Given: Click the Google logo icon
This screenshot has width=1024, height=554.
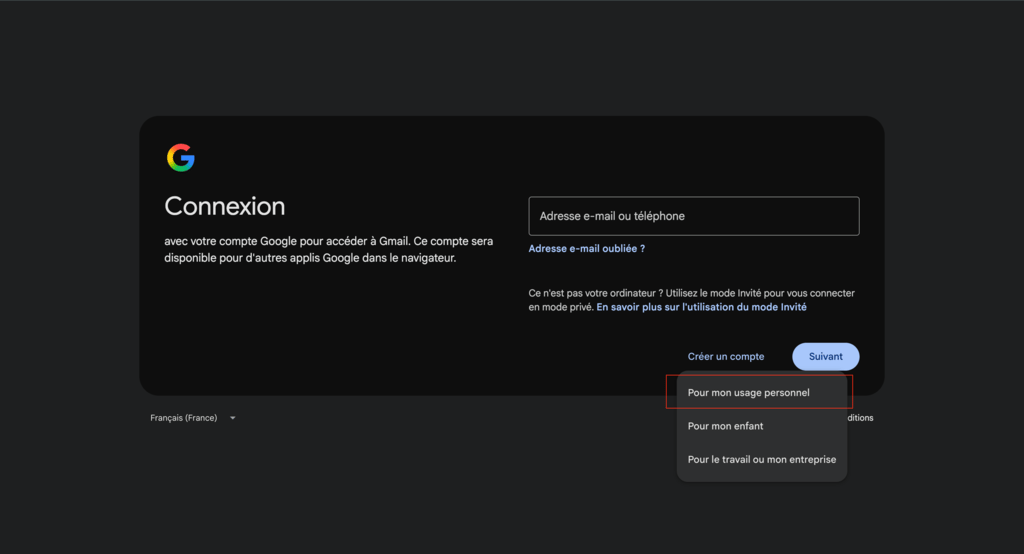Looking at the screenshot, I should (181, 157).
